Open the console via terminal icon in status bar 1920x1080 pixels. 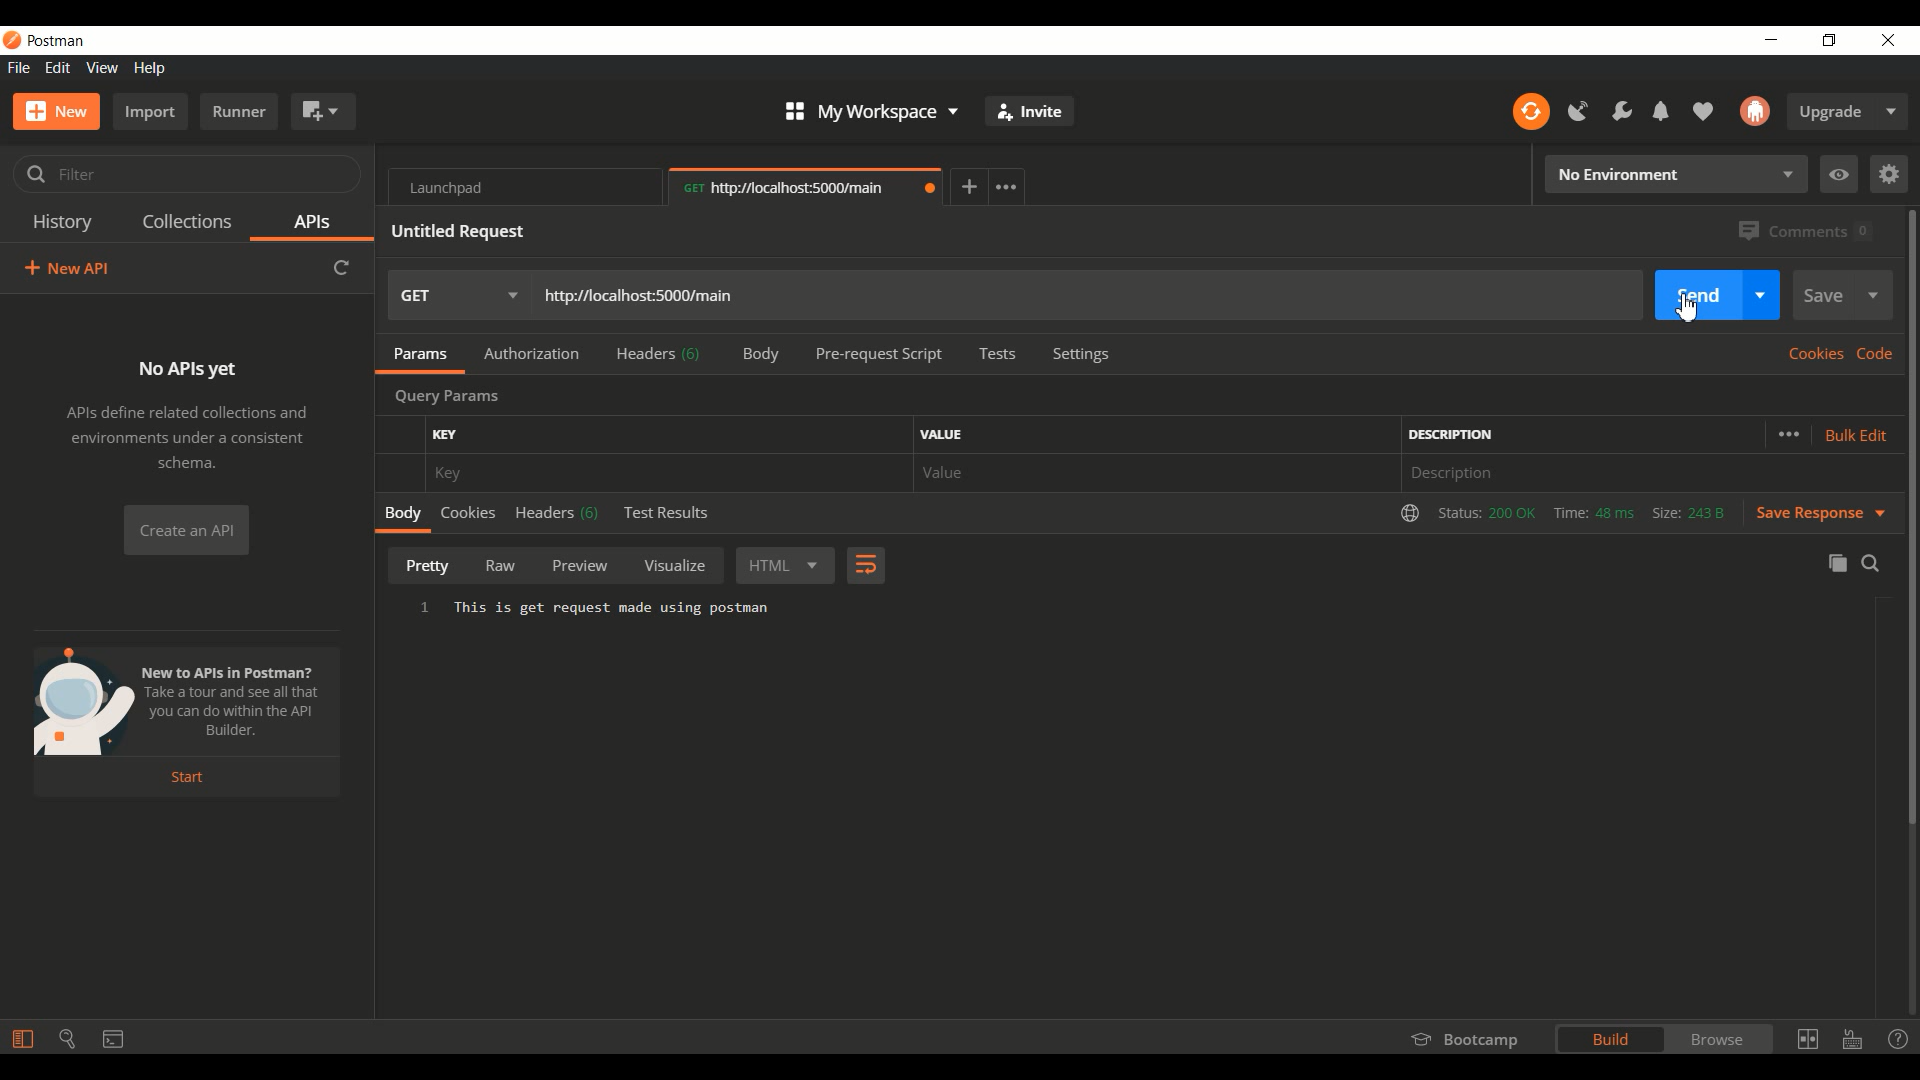tap(113, 1039)
